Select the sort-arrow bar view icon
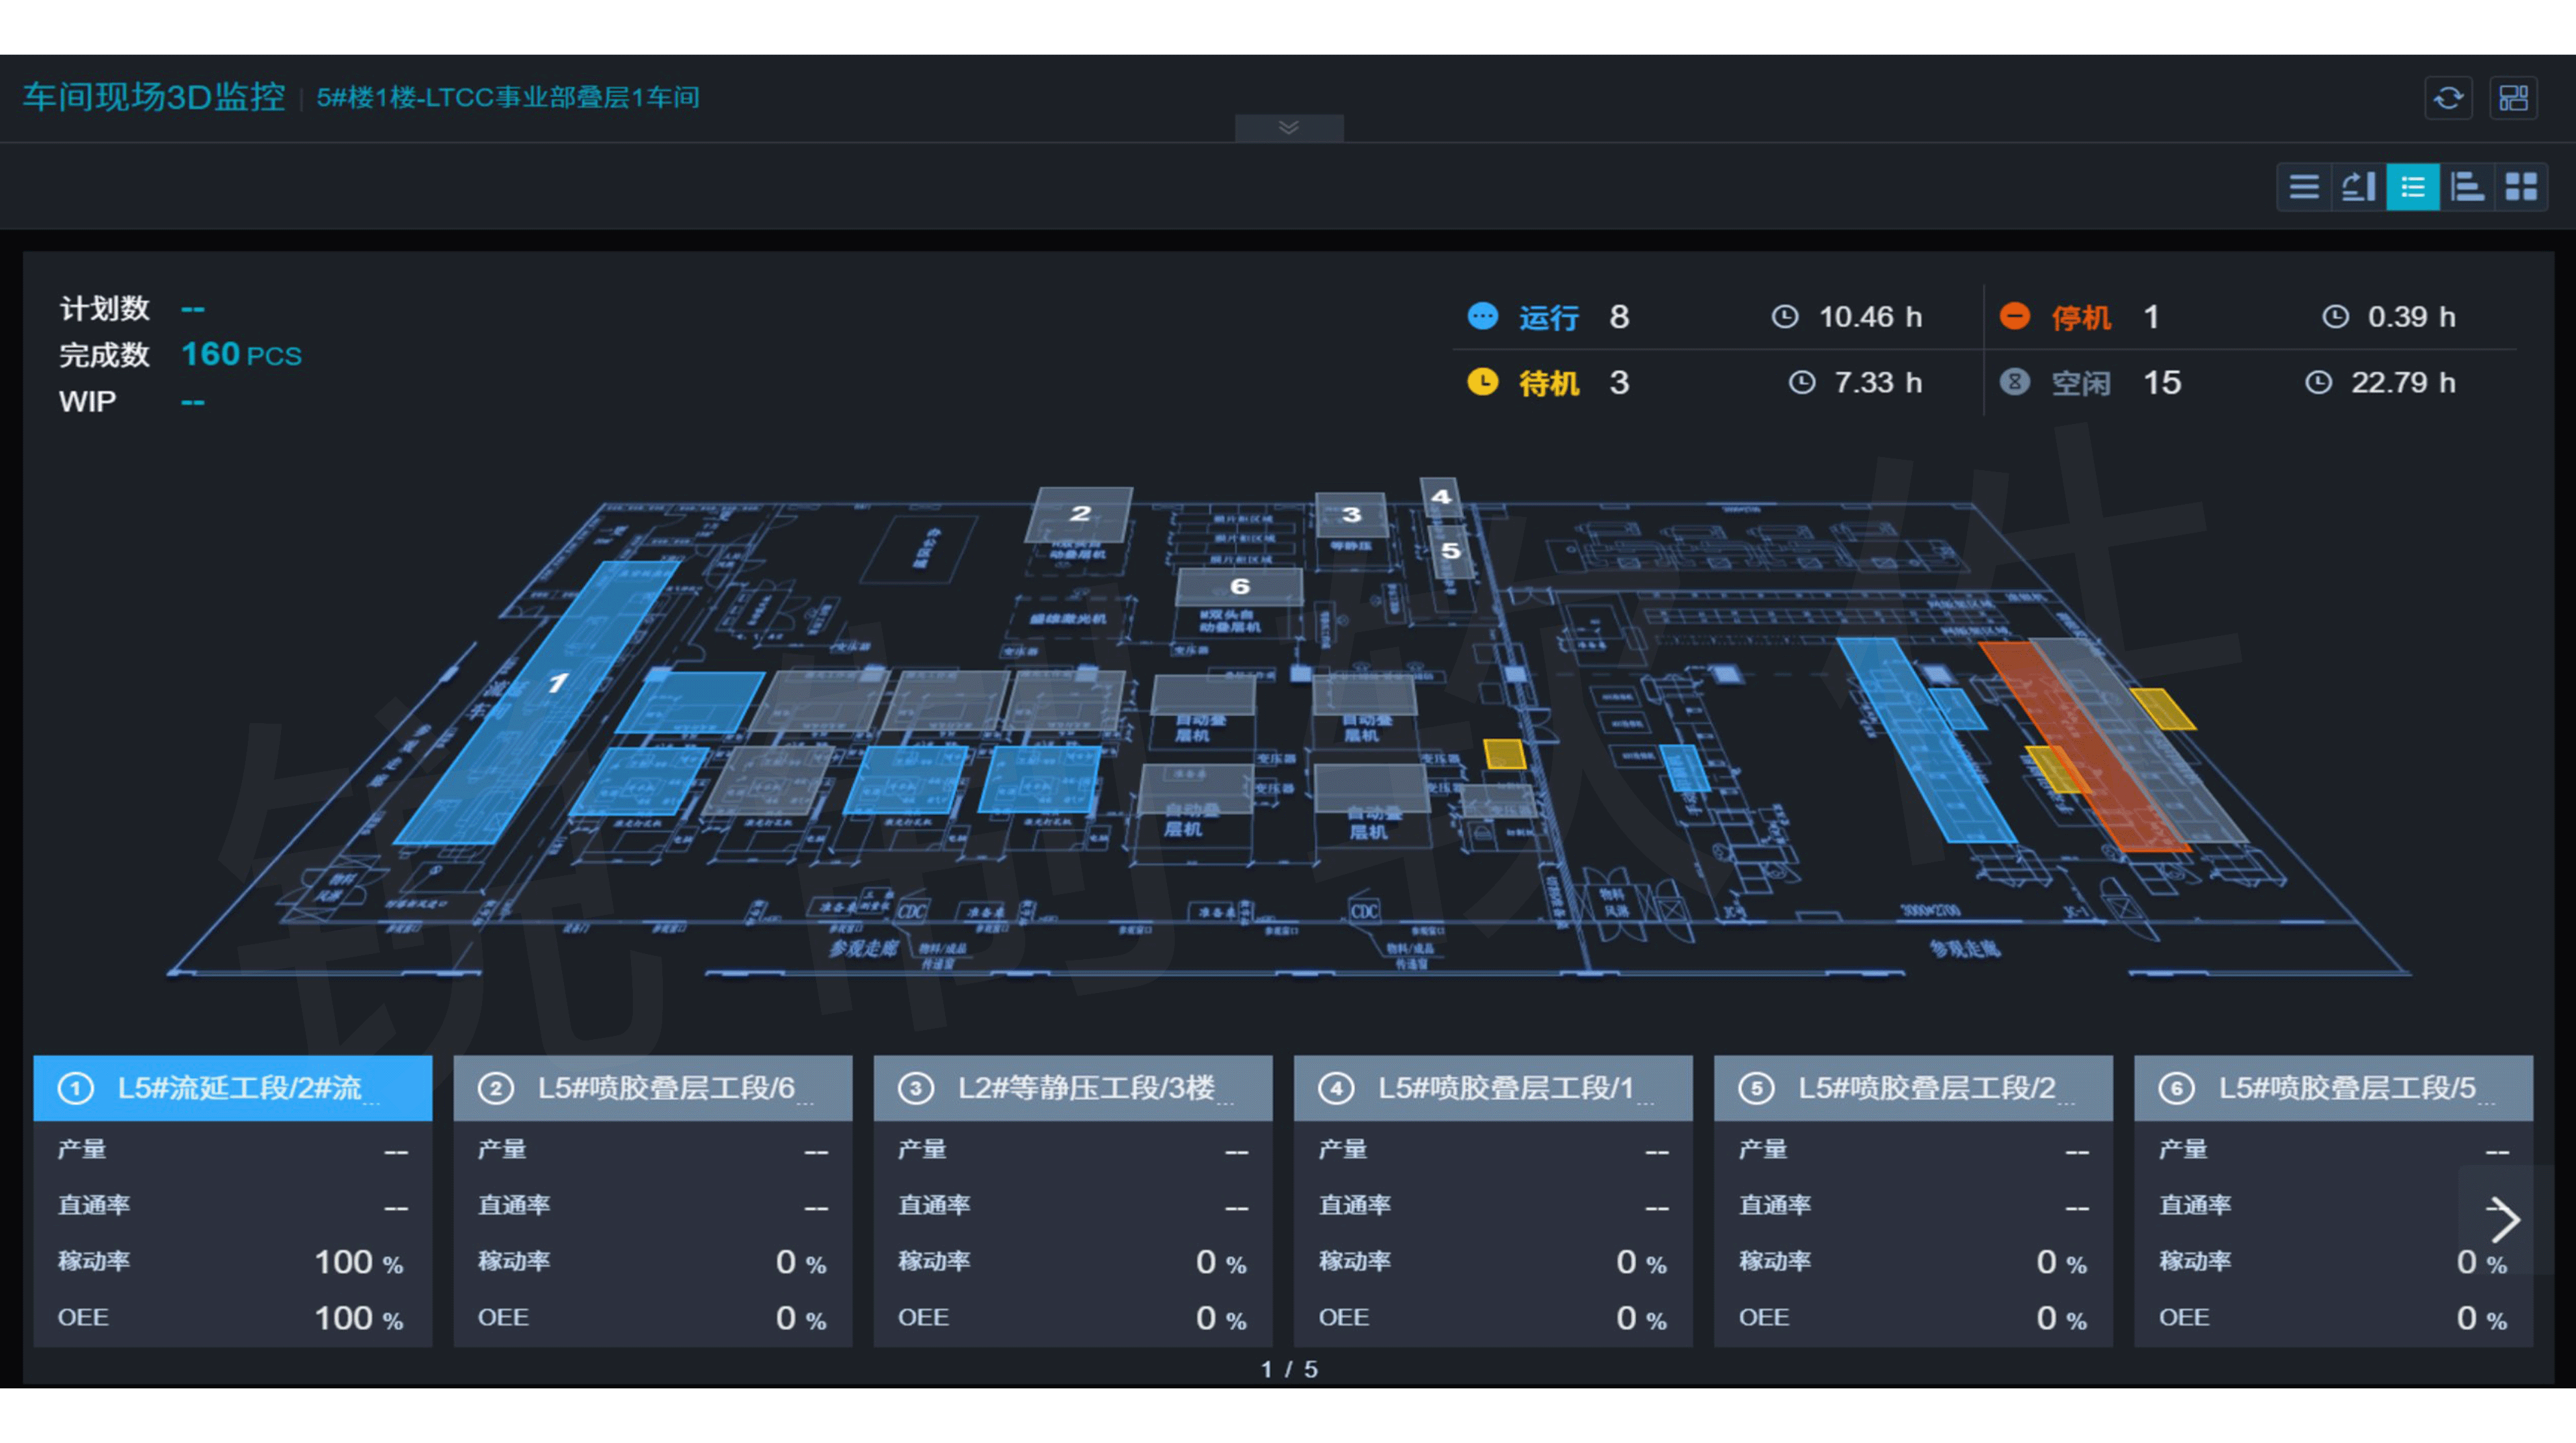Image resolution: width=2576 pixels, height=1443 pixels. (2358, 187)
